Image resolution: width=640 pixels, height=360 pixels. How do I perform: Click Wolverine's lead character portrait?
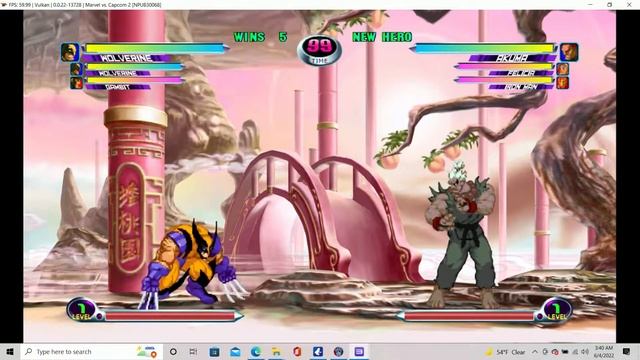[x=69, y=52]
